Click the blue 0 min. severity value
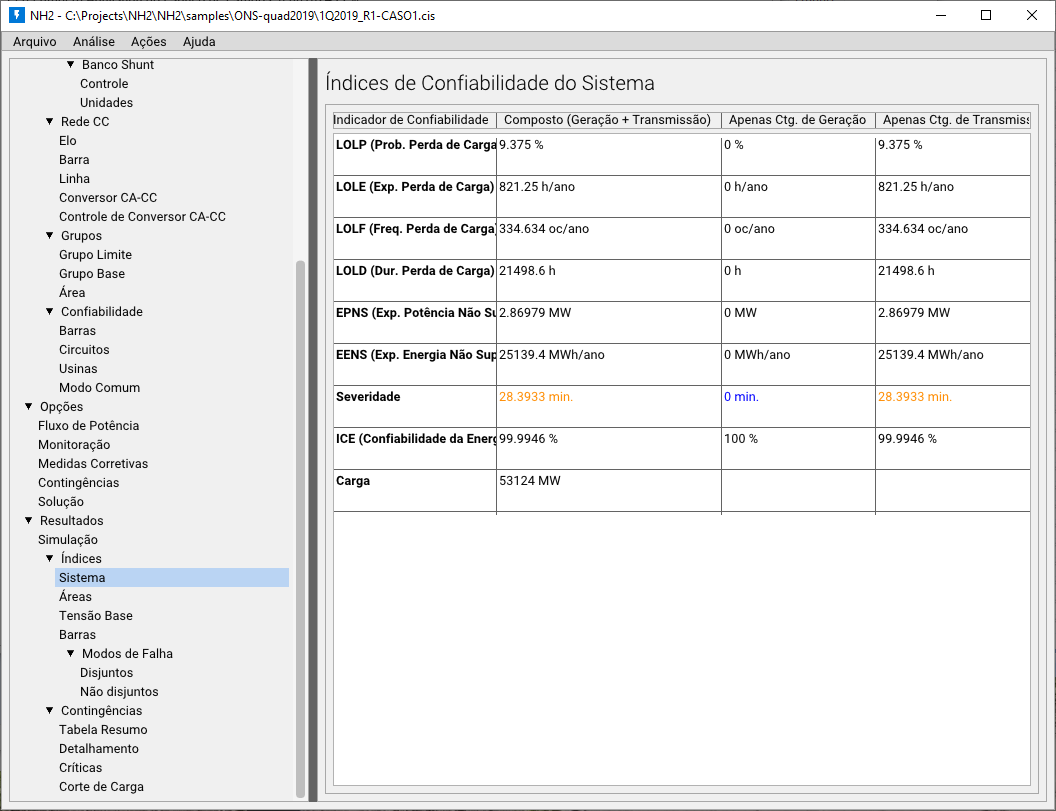The height and width of the screenshot is (811, 1056). (x=741, y=397)
